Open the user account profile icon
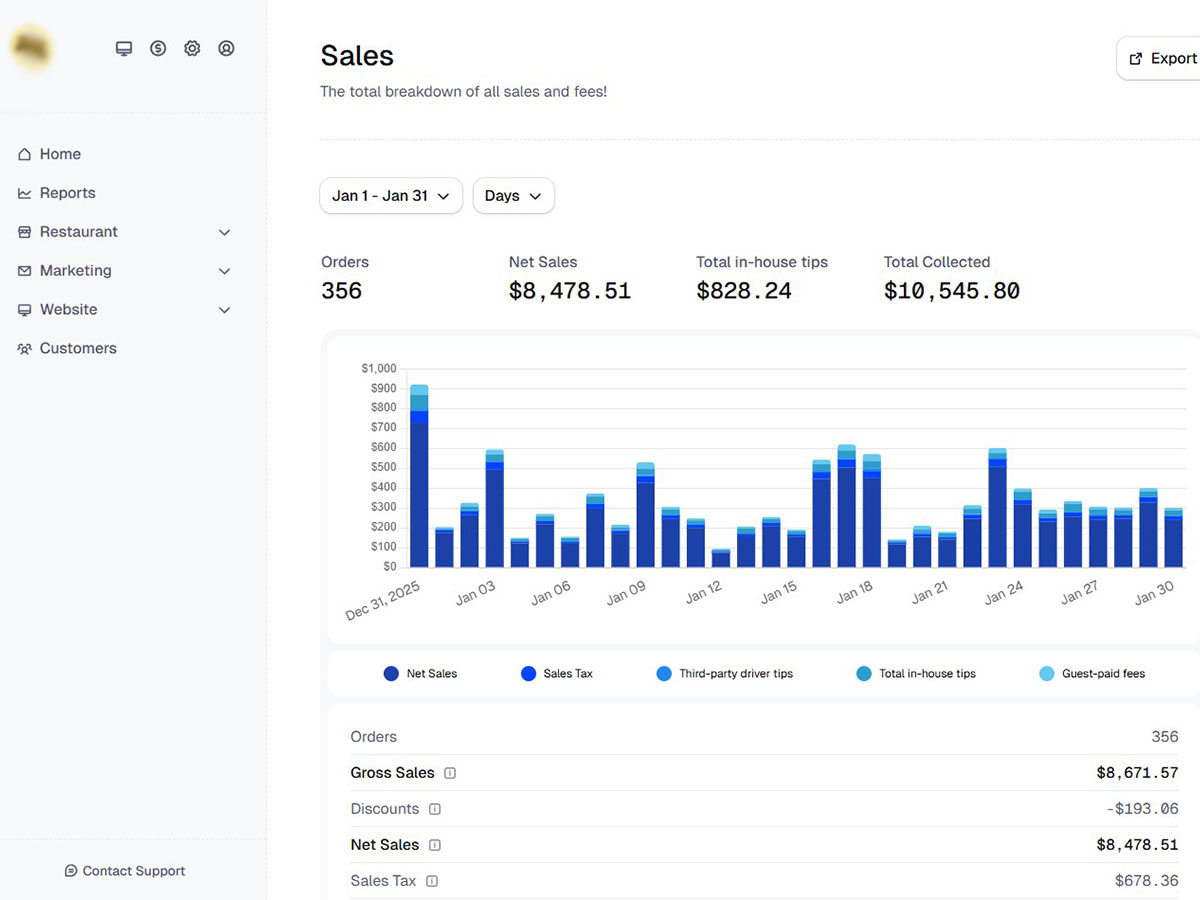1200x900 pixels. pyautogui.click(x=226, y=48)
